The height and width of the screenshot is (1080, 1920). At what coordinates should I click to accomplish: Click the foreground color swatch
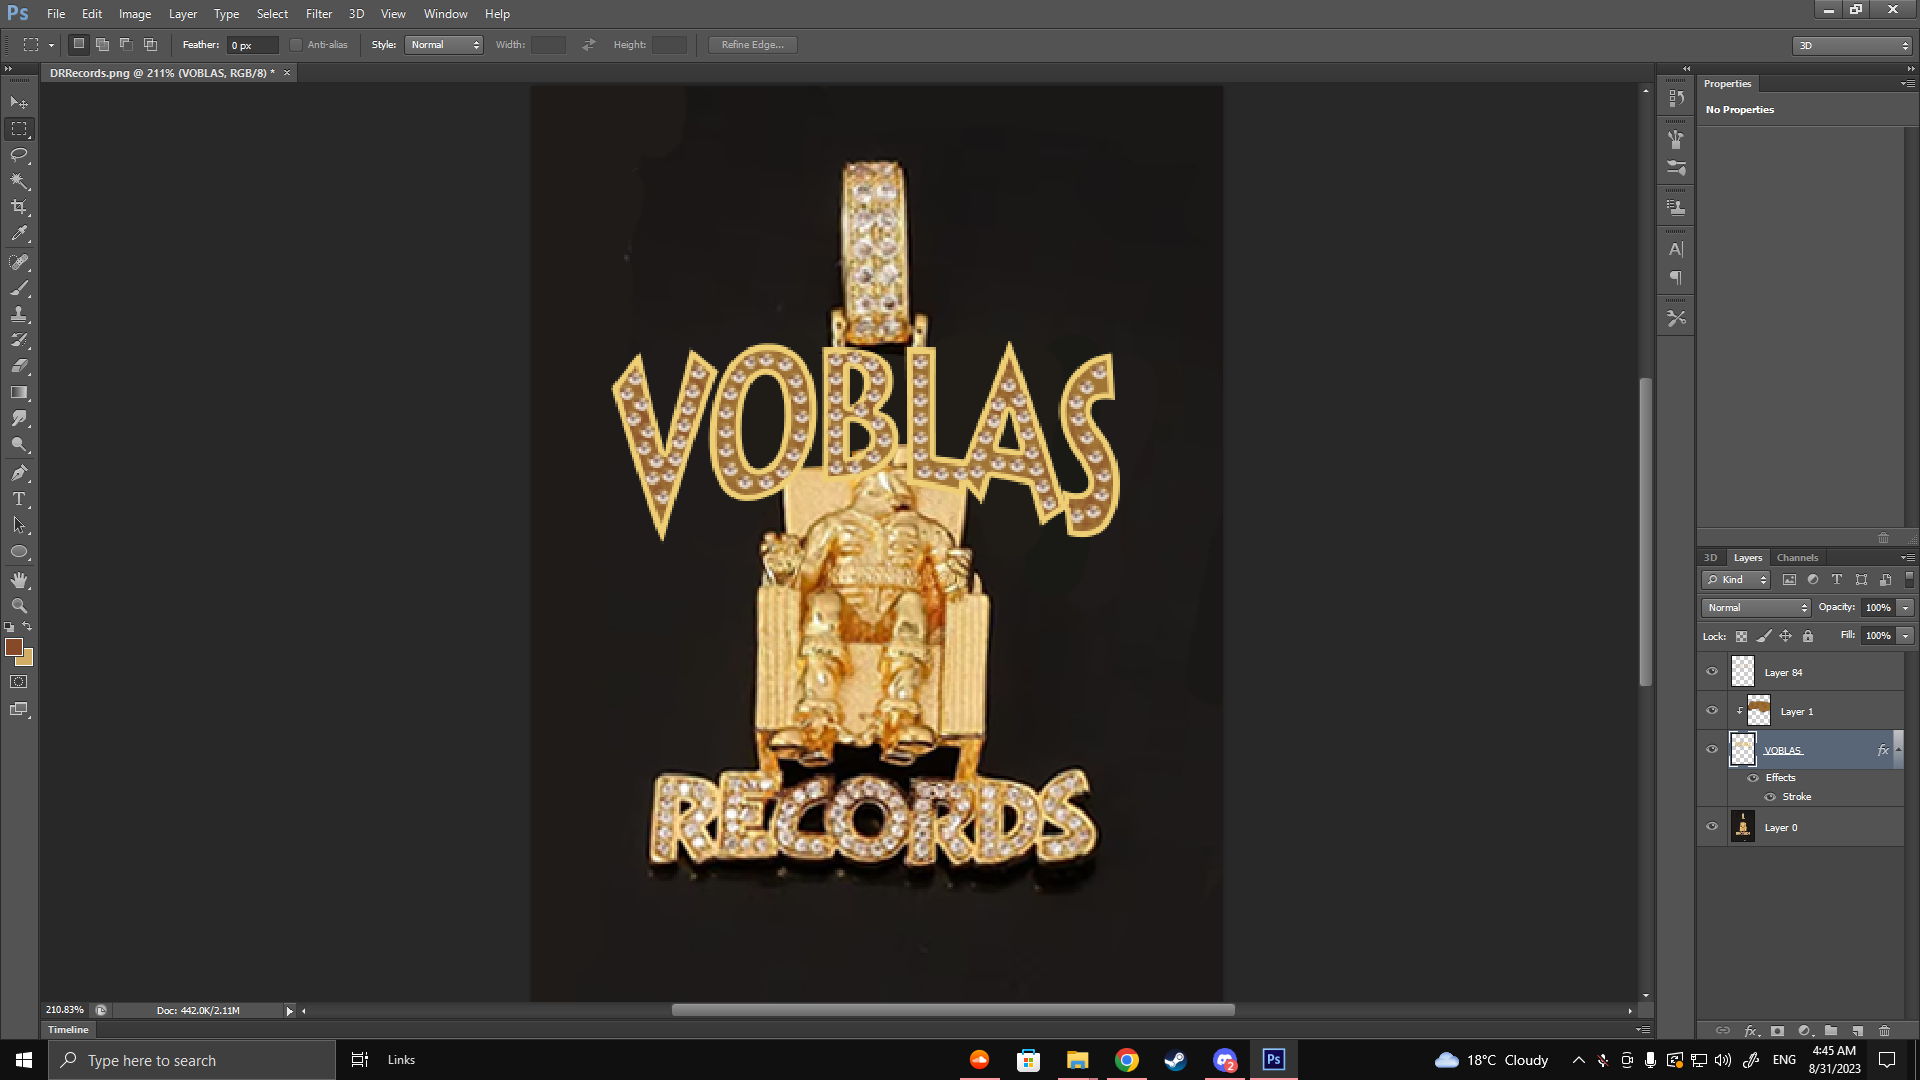(x=13, y=648)
